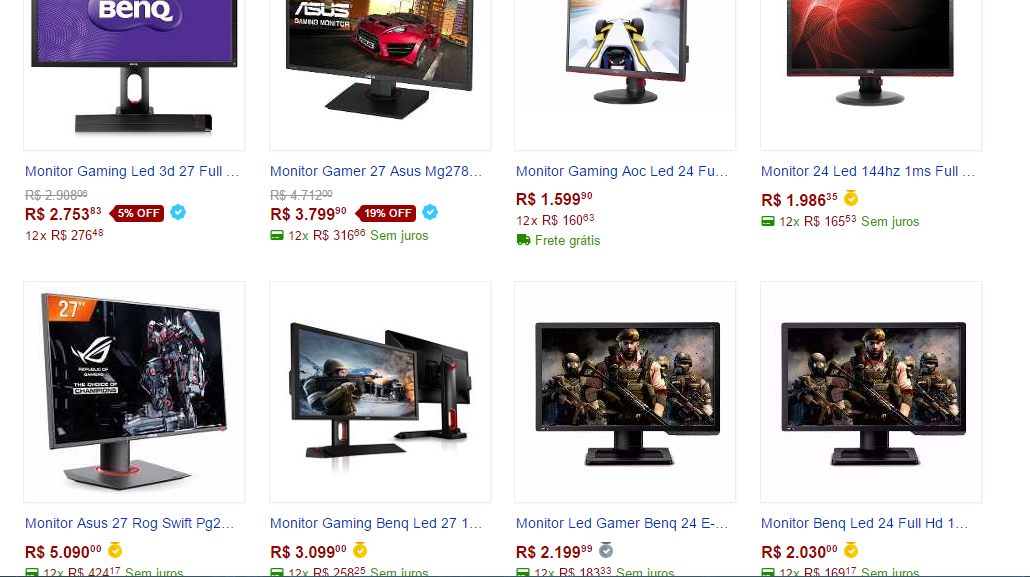This screenshot has height=577, width=1030.
Task: Click the credit card icon beside 12x R$ 316
Action: click(x=277, y=235)
